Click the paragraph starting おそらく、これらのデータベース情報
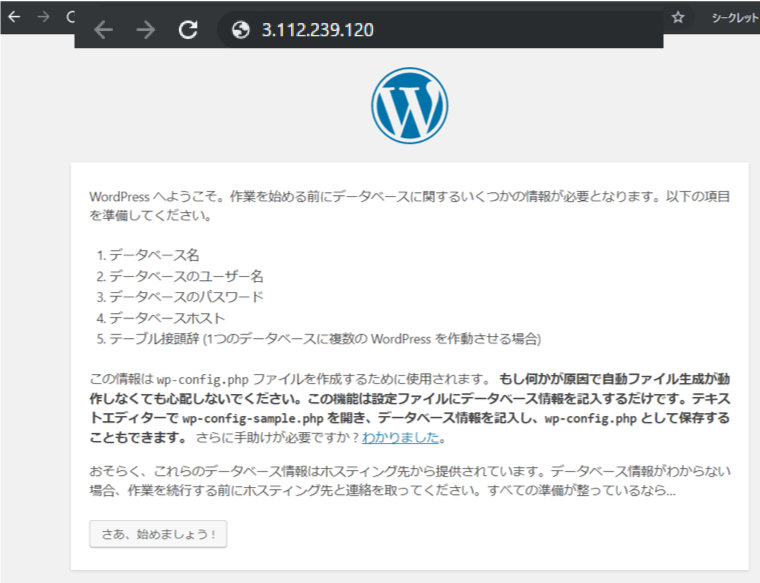 410,480
